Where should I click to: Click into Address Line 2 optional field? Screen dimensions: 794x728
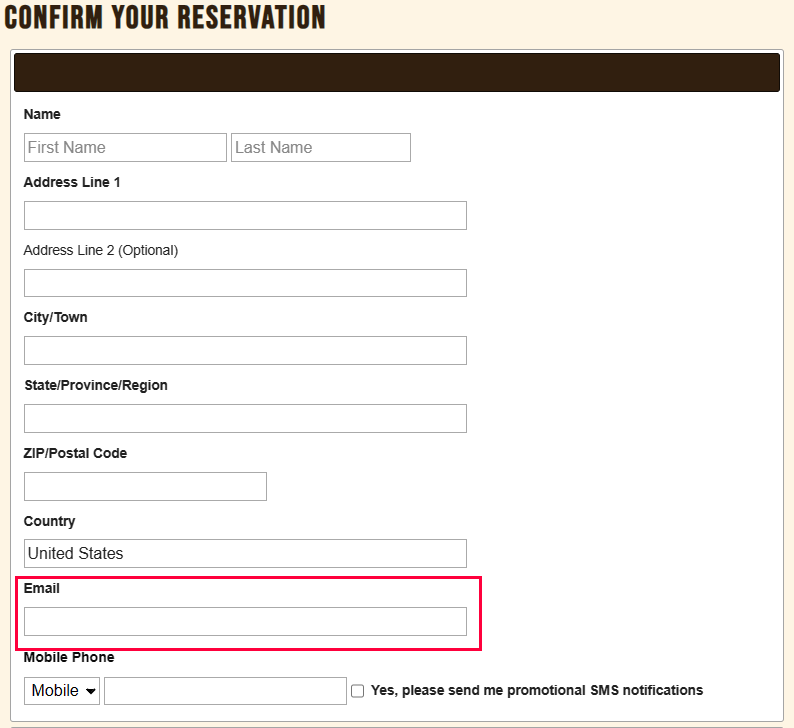(x=245, y=283)
